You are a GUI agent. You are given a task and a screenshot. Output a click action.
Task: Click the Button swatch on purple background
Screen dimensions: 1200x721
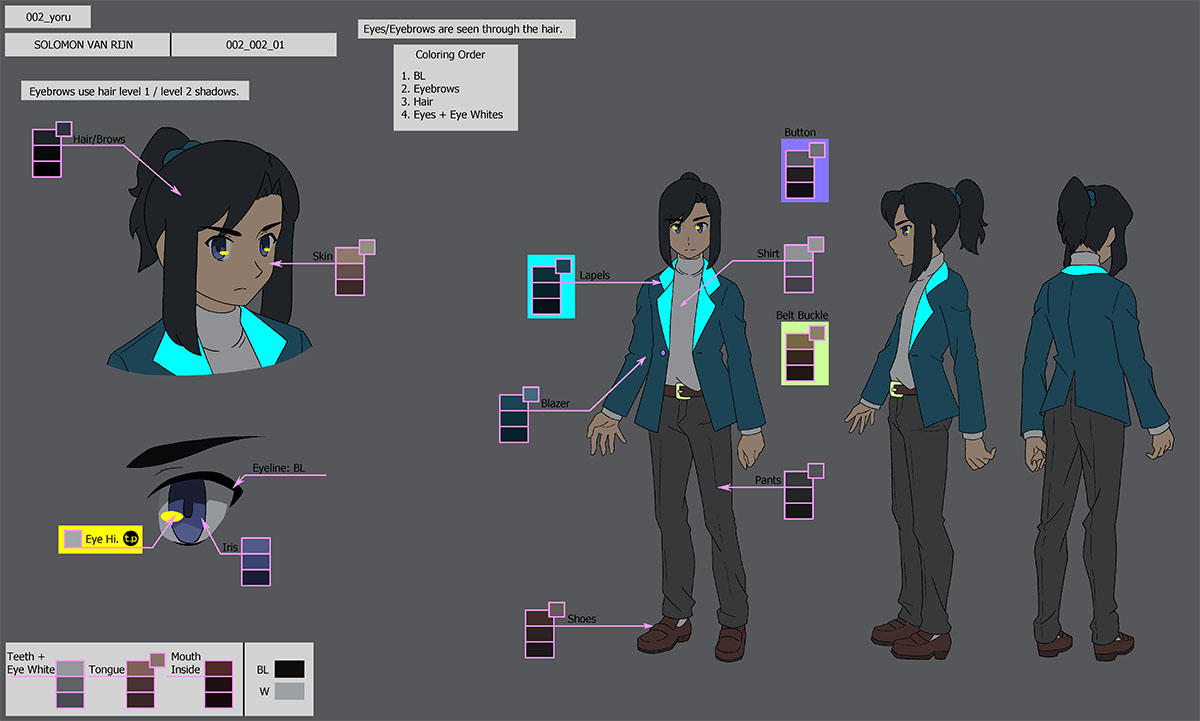803,171
